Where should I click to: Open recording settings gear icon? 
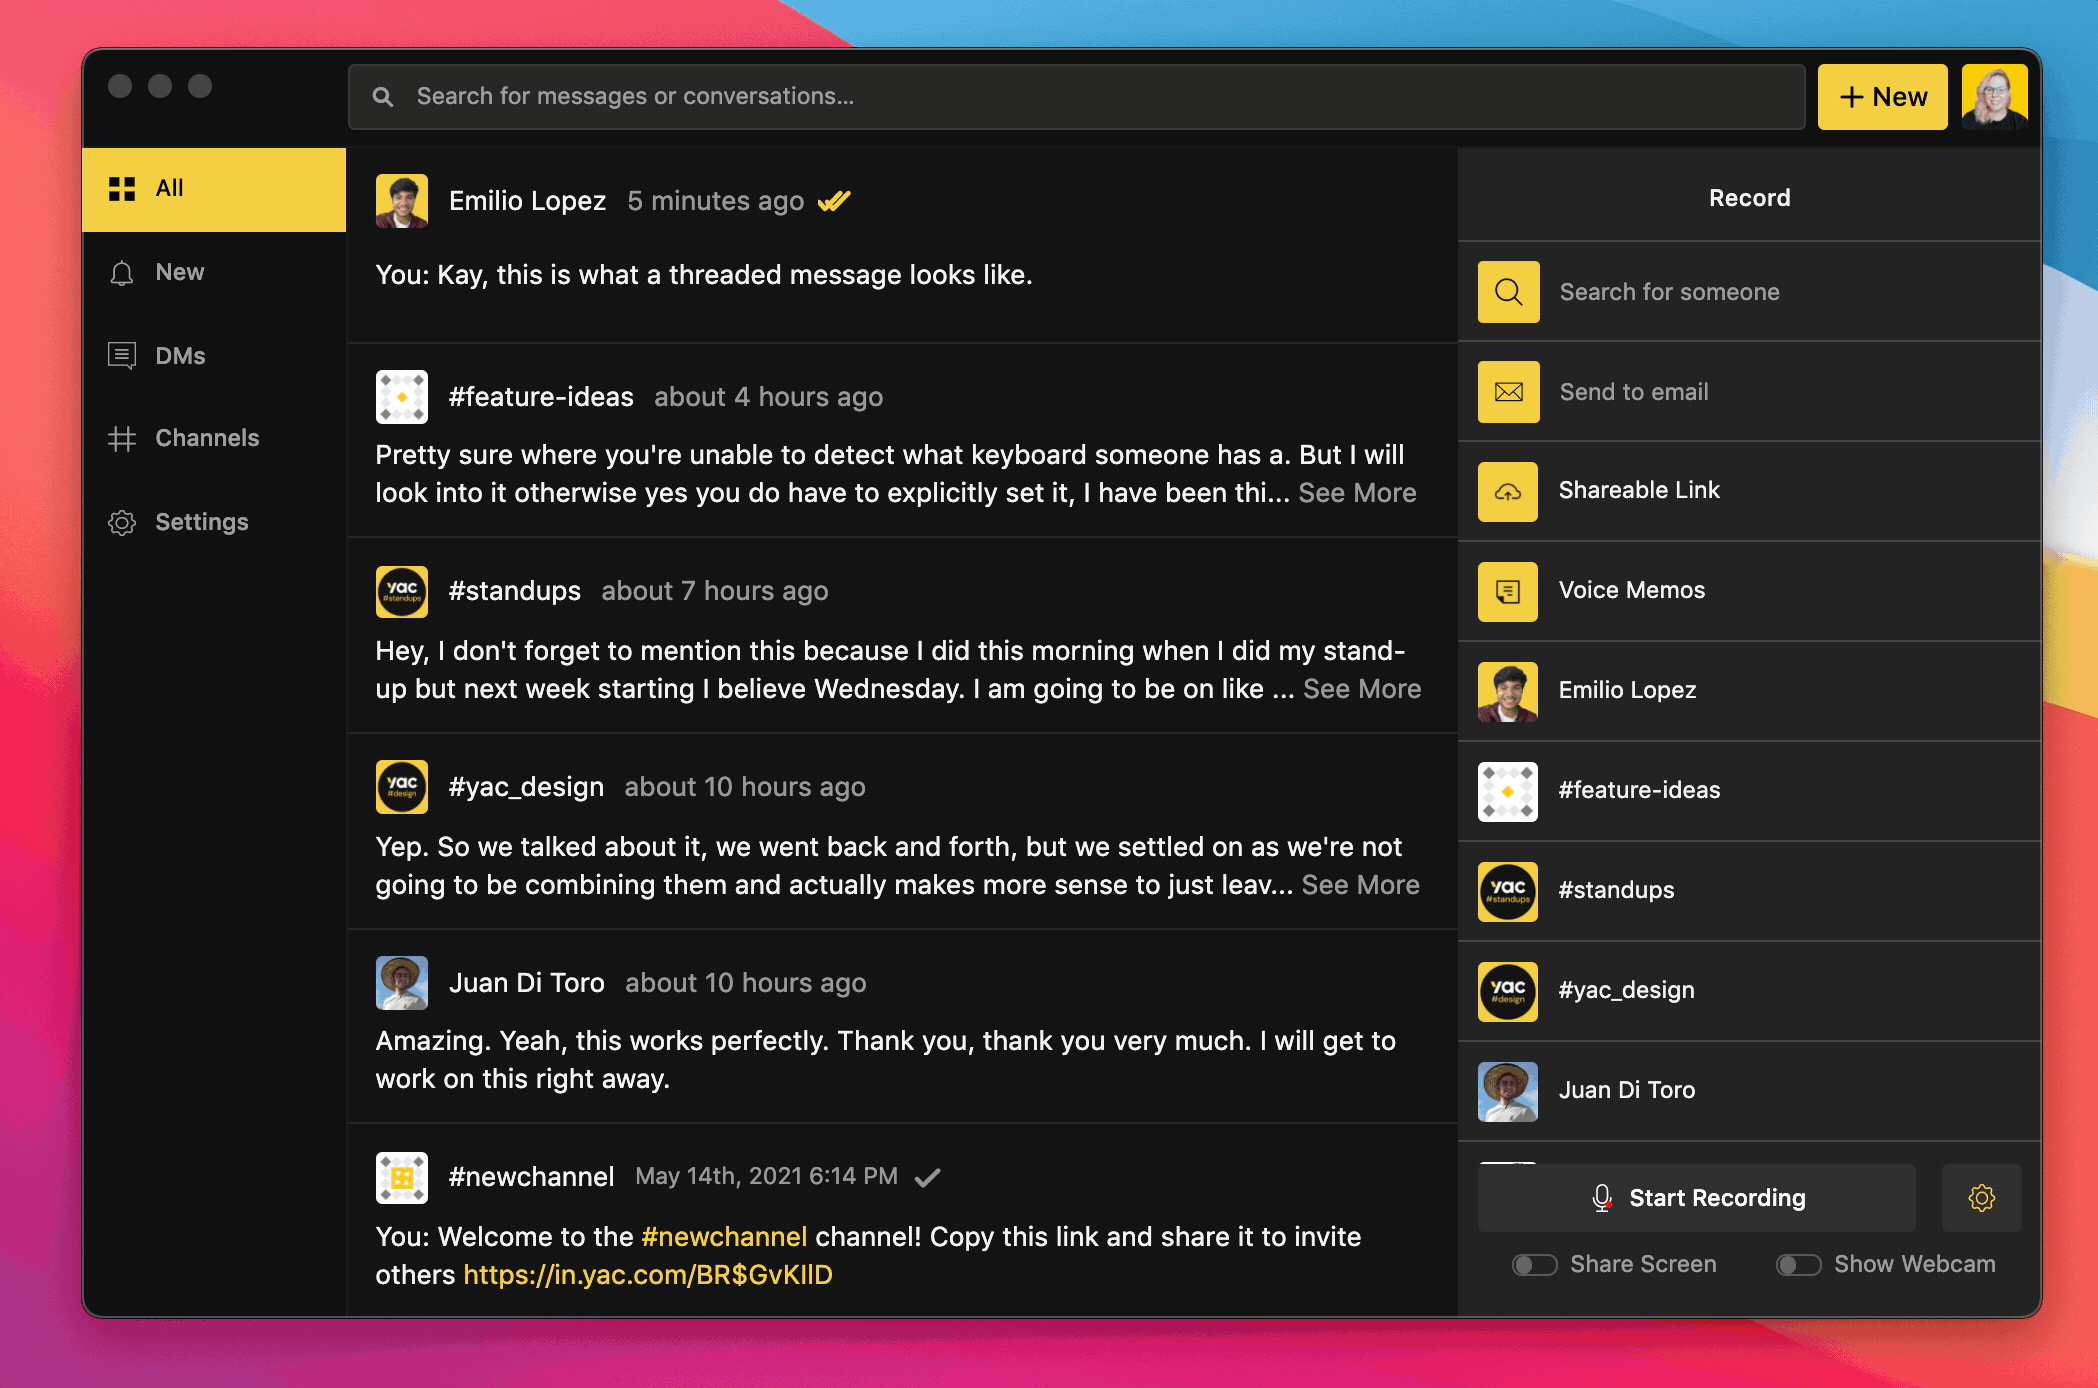pos(1981,1198)
